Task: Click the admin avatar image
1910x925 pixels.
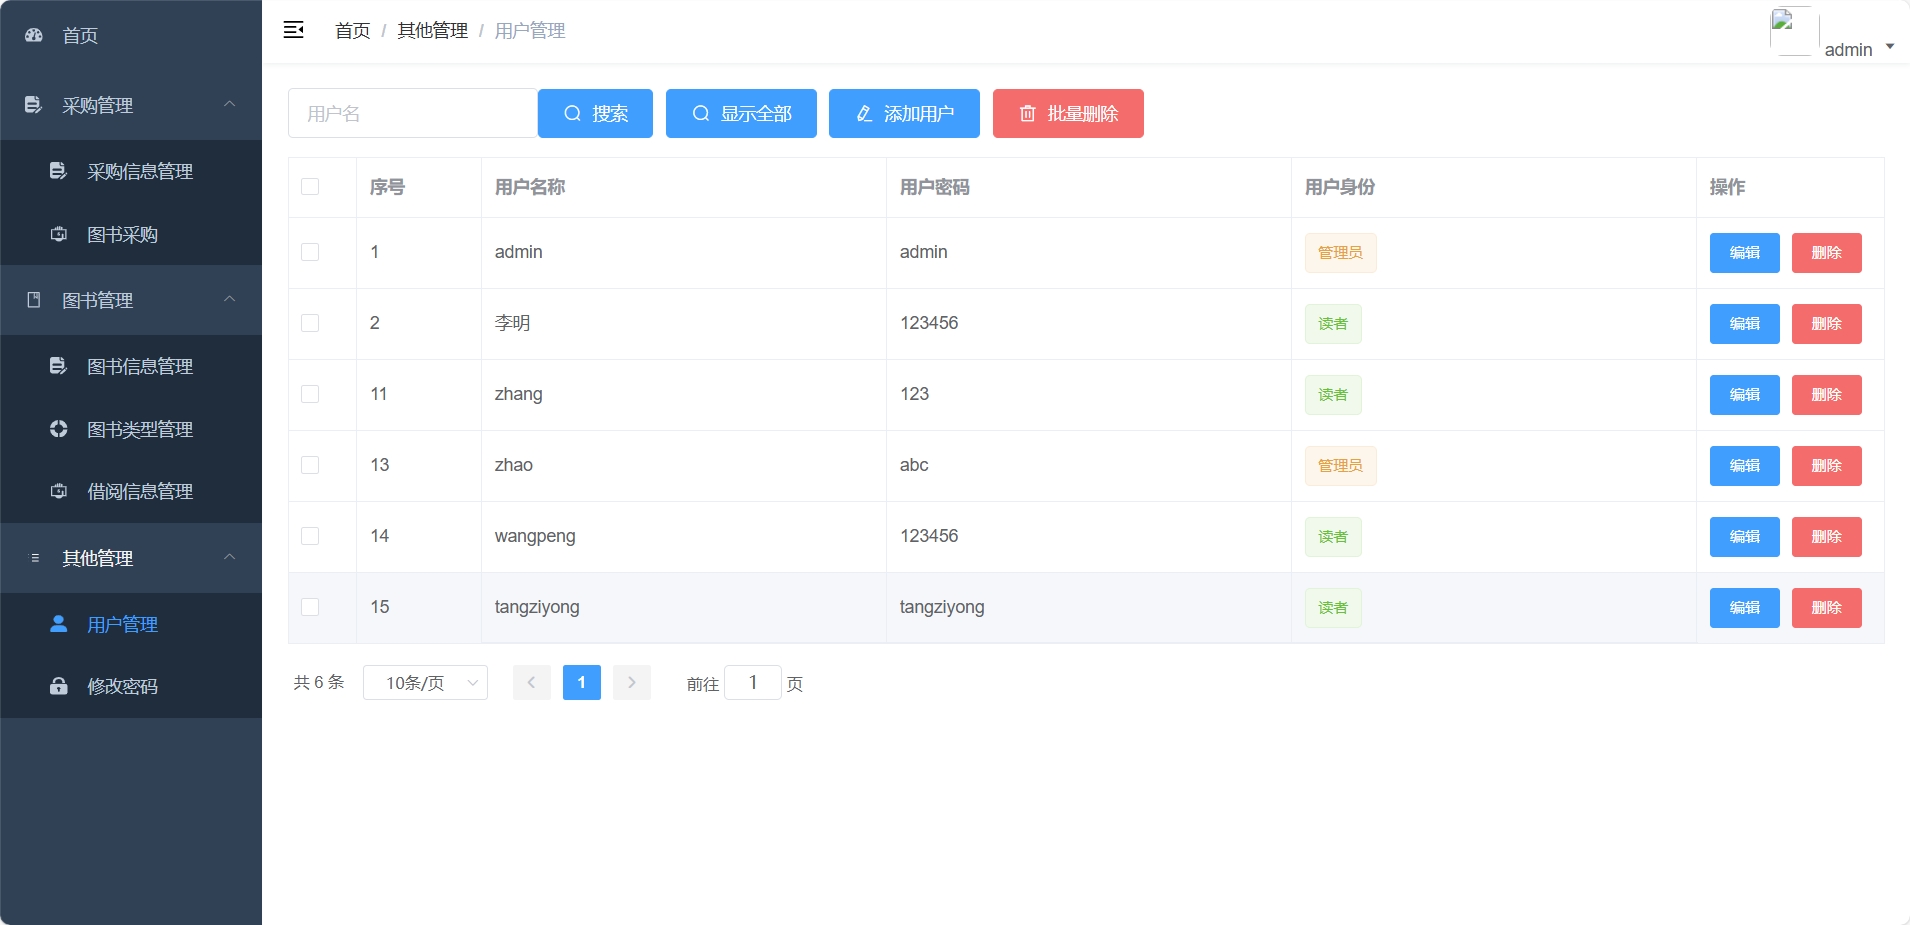Action: pos(1794,31)
